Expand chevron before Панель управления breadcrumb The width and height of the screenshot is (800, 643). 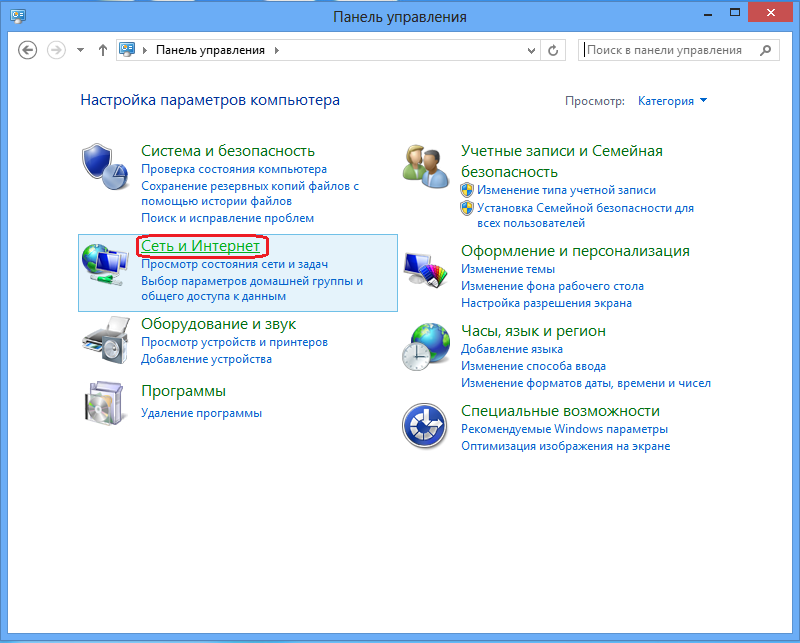point(145,50)
